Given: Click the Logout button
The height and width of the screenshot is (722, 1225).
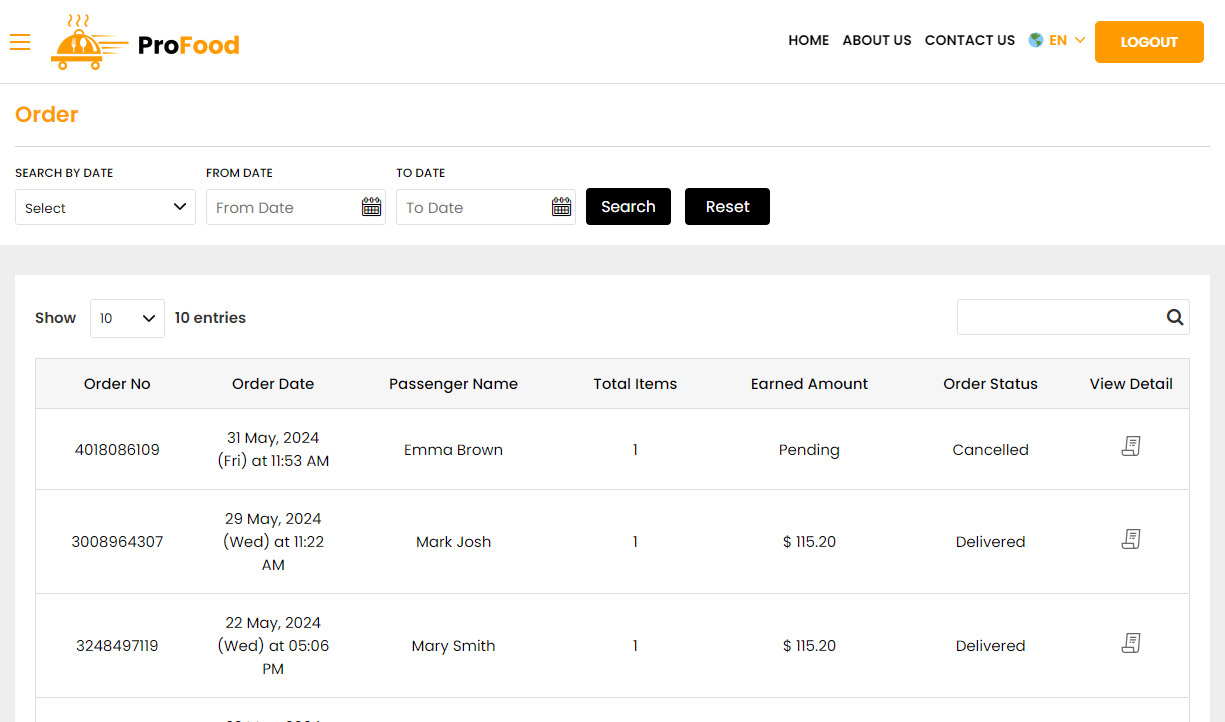Looking at the screenshot, I should pyautogui.click(x=1149, y=42).
